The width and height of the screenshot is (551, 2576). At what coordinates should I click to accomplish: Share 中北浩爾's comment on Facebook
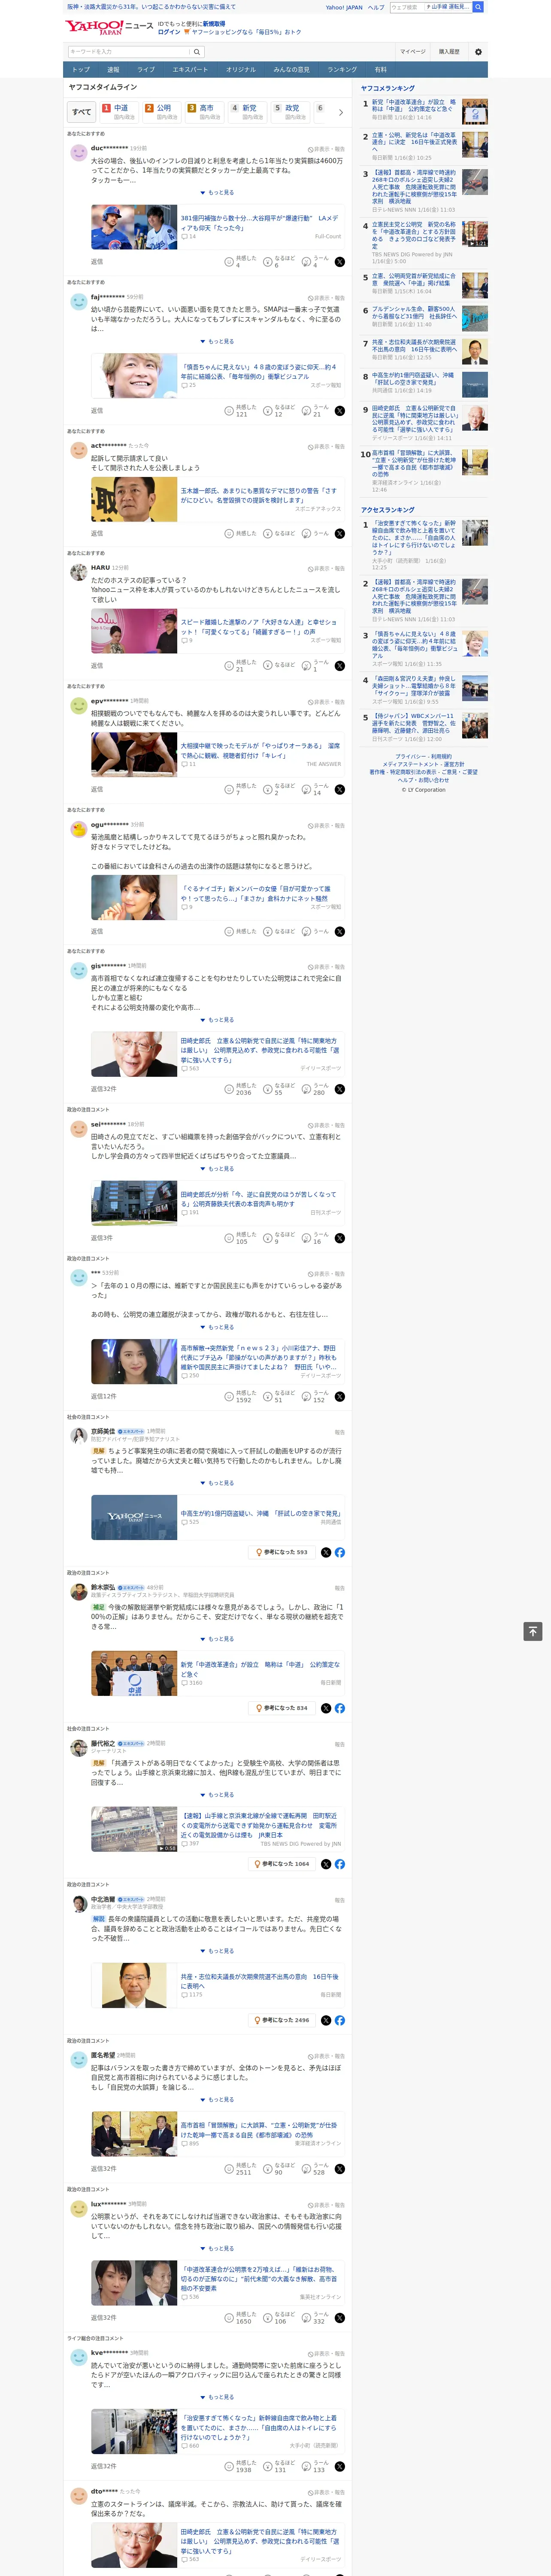(x=340, y=2020)
